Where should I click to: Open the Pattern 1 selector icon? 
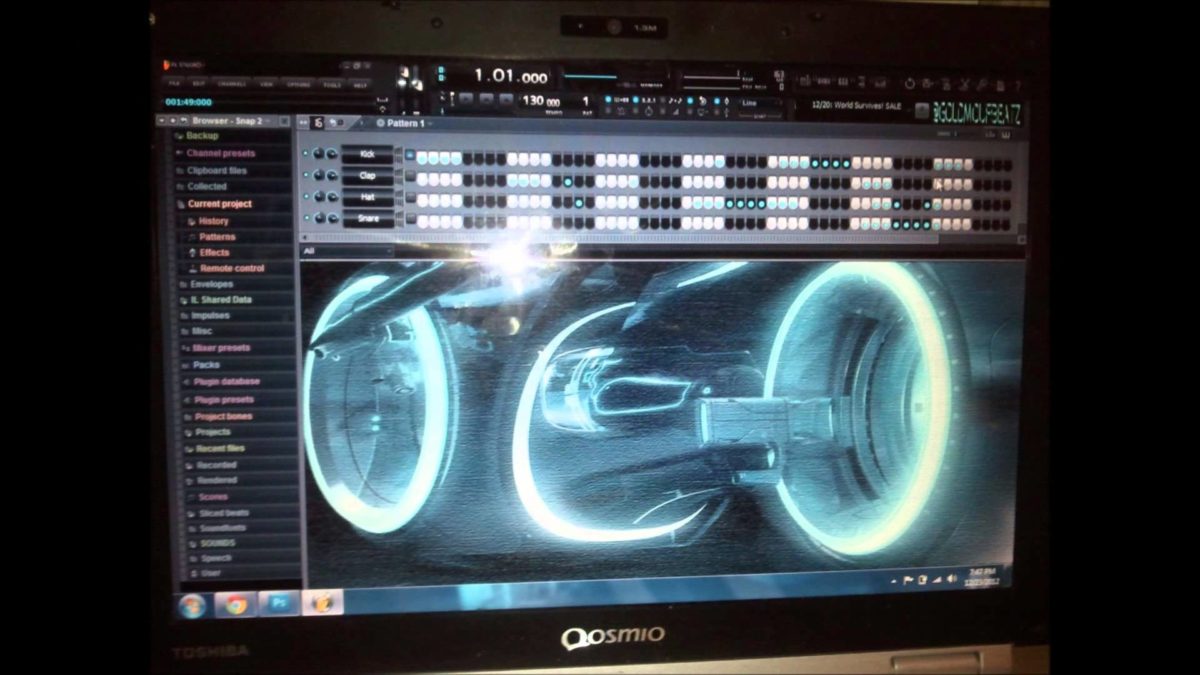(381, 122)
